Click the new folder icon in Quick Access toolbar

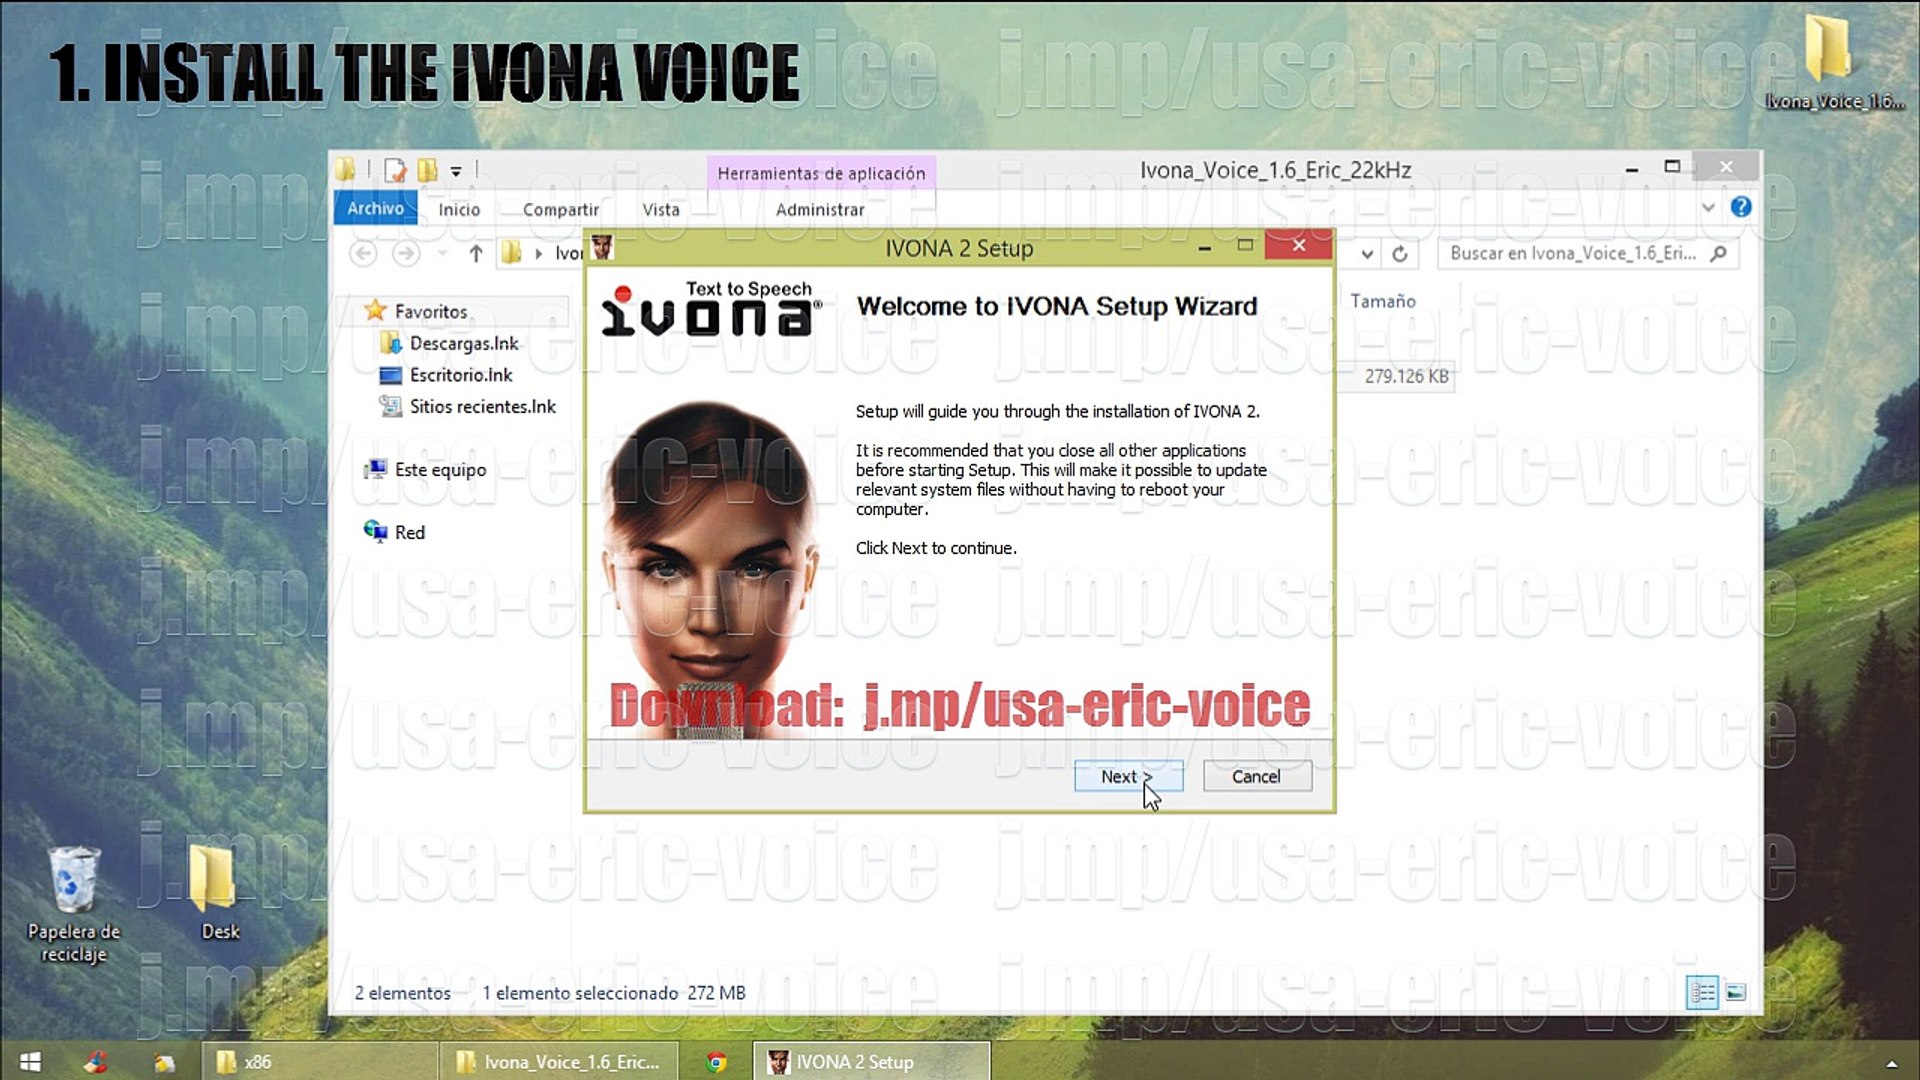click(x=427, y=169)
